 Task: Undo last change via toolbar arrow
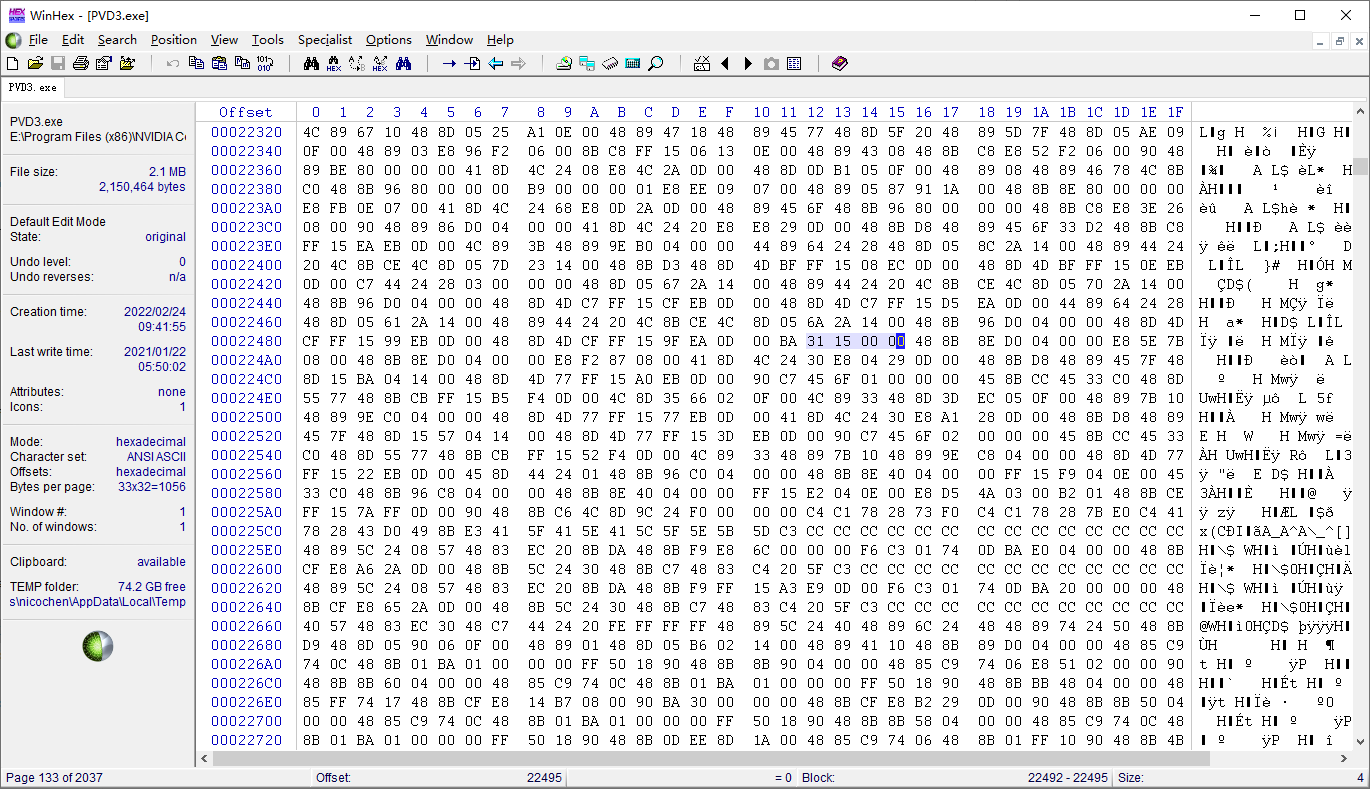(173, 63)
